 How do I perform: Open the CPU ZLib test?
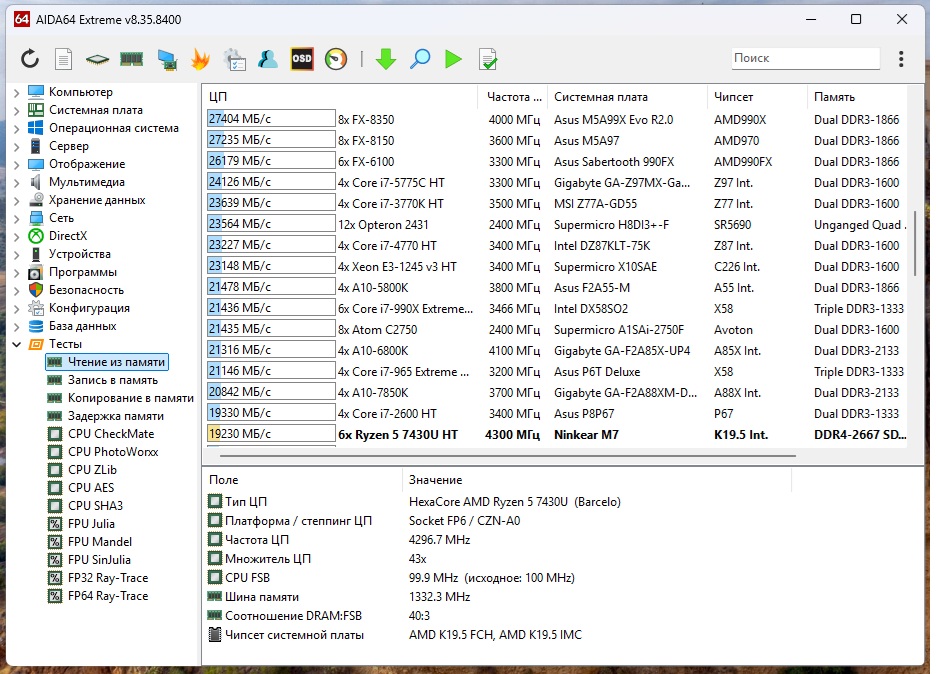click(93, 469)
